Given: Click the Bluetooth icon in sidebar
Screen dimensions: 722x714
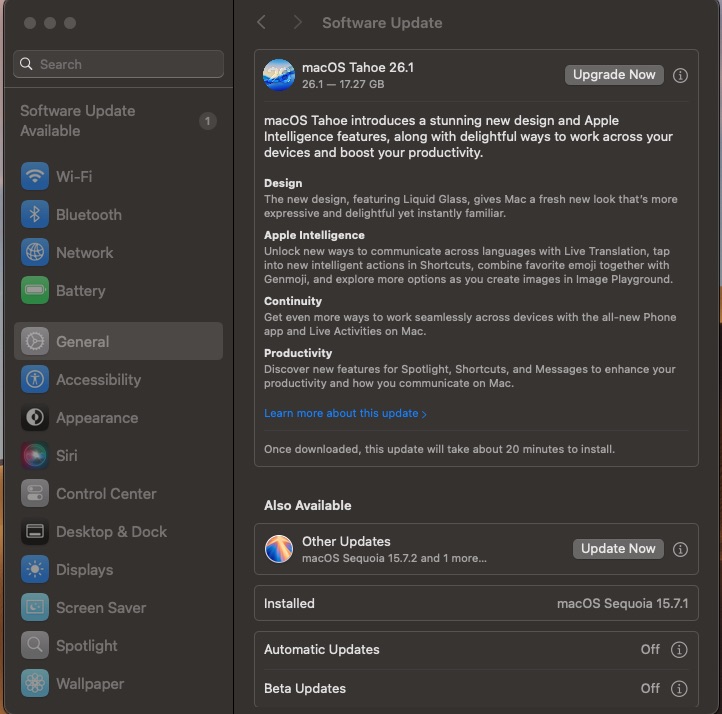Looking at the screenshot, I should tap(35, 215).
